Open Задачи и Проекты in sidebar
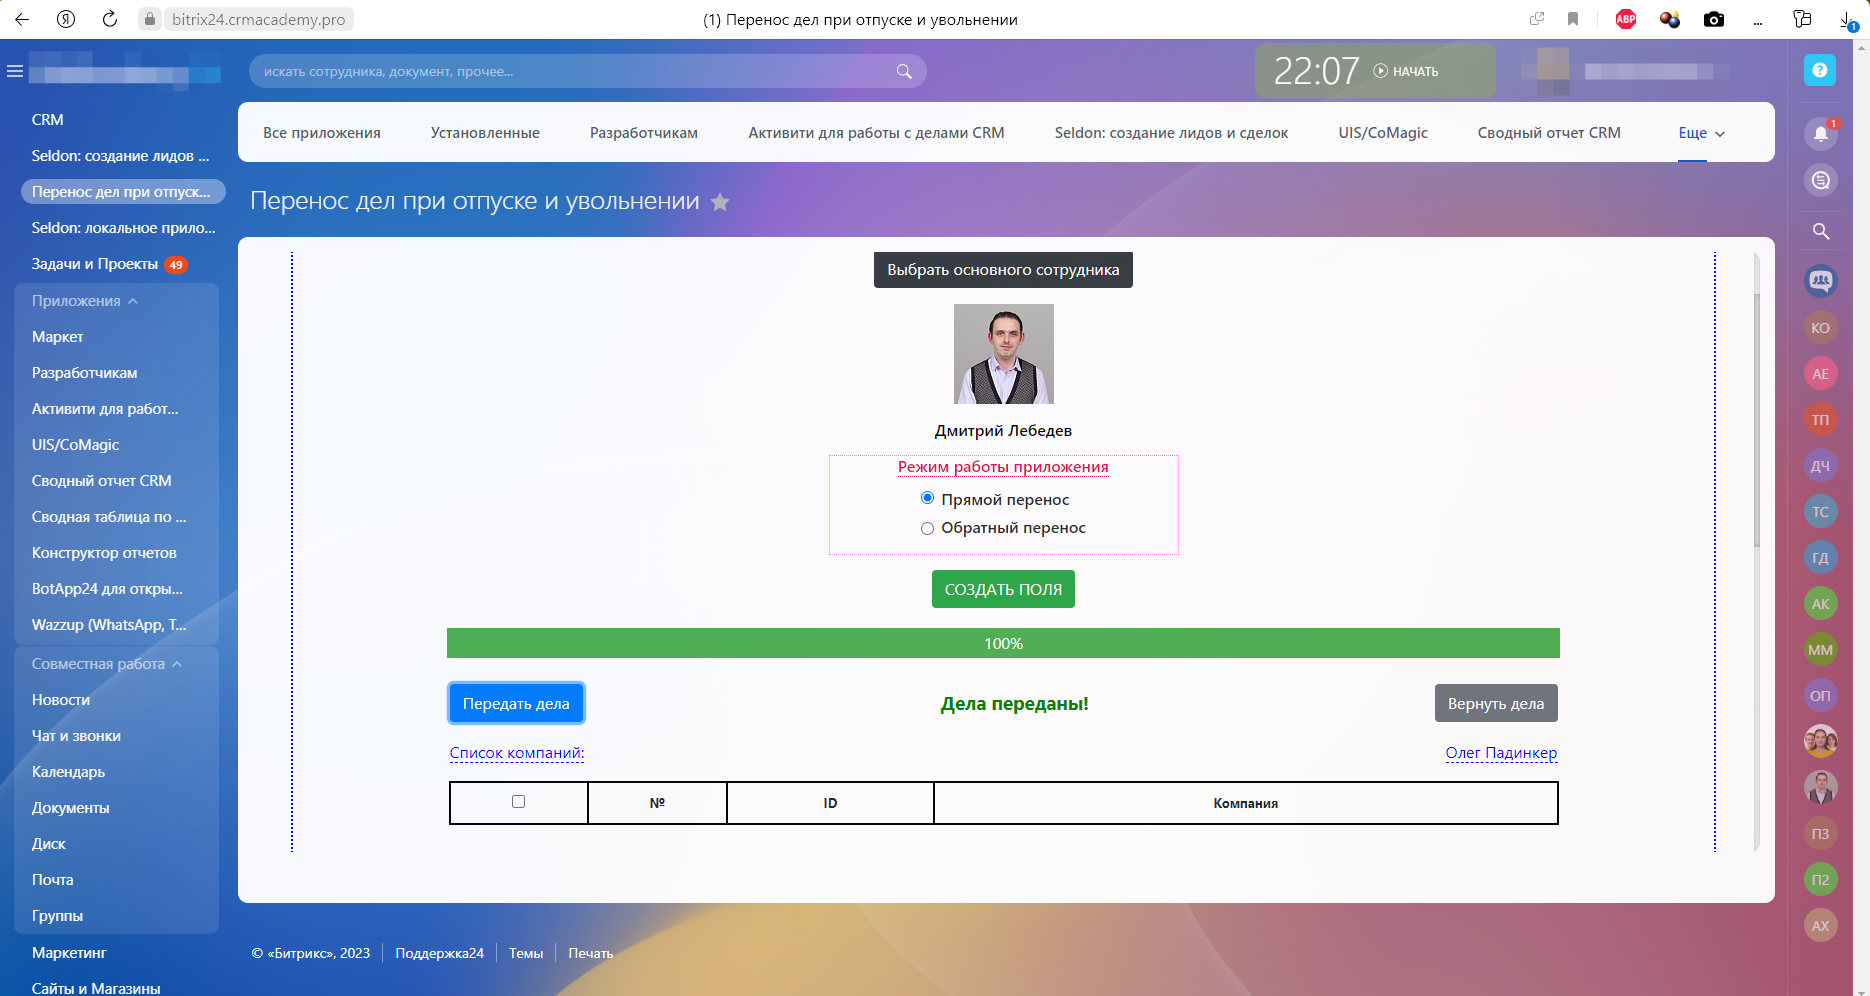The image size is (1870, 996). (x=95, y=264)
